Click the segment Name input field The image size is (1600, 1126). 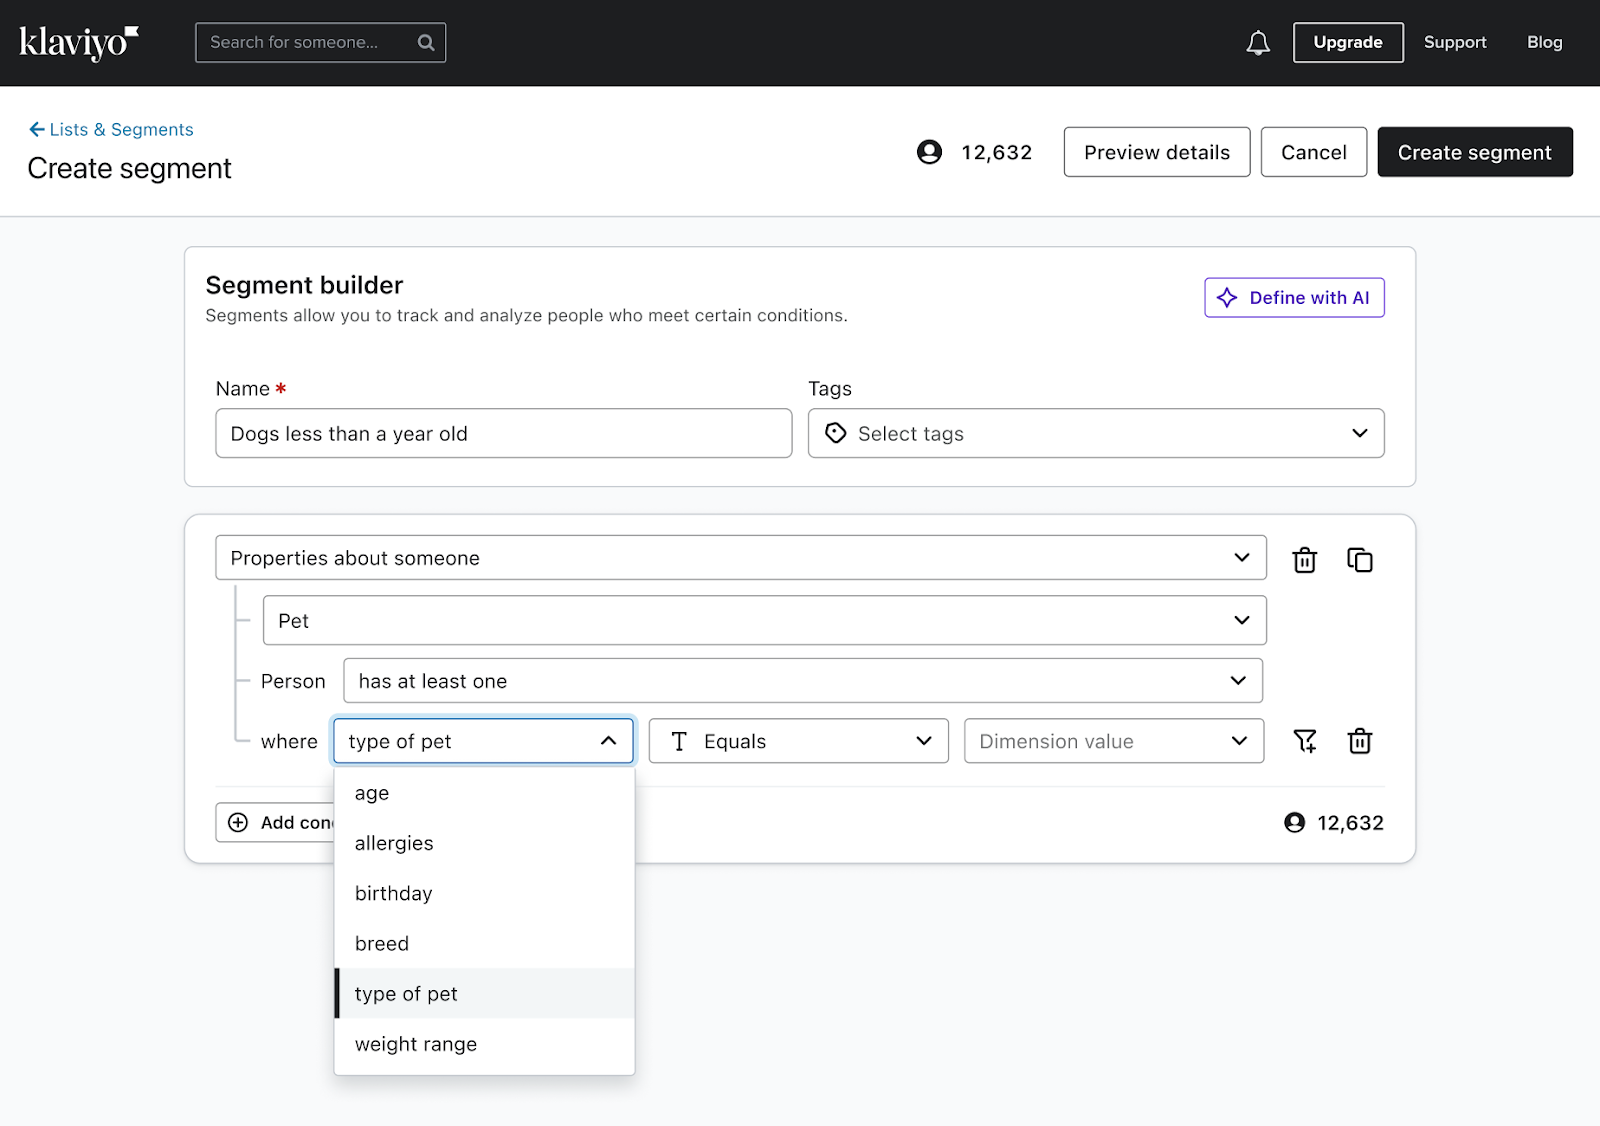(503, 433)
